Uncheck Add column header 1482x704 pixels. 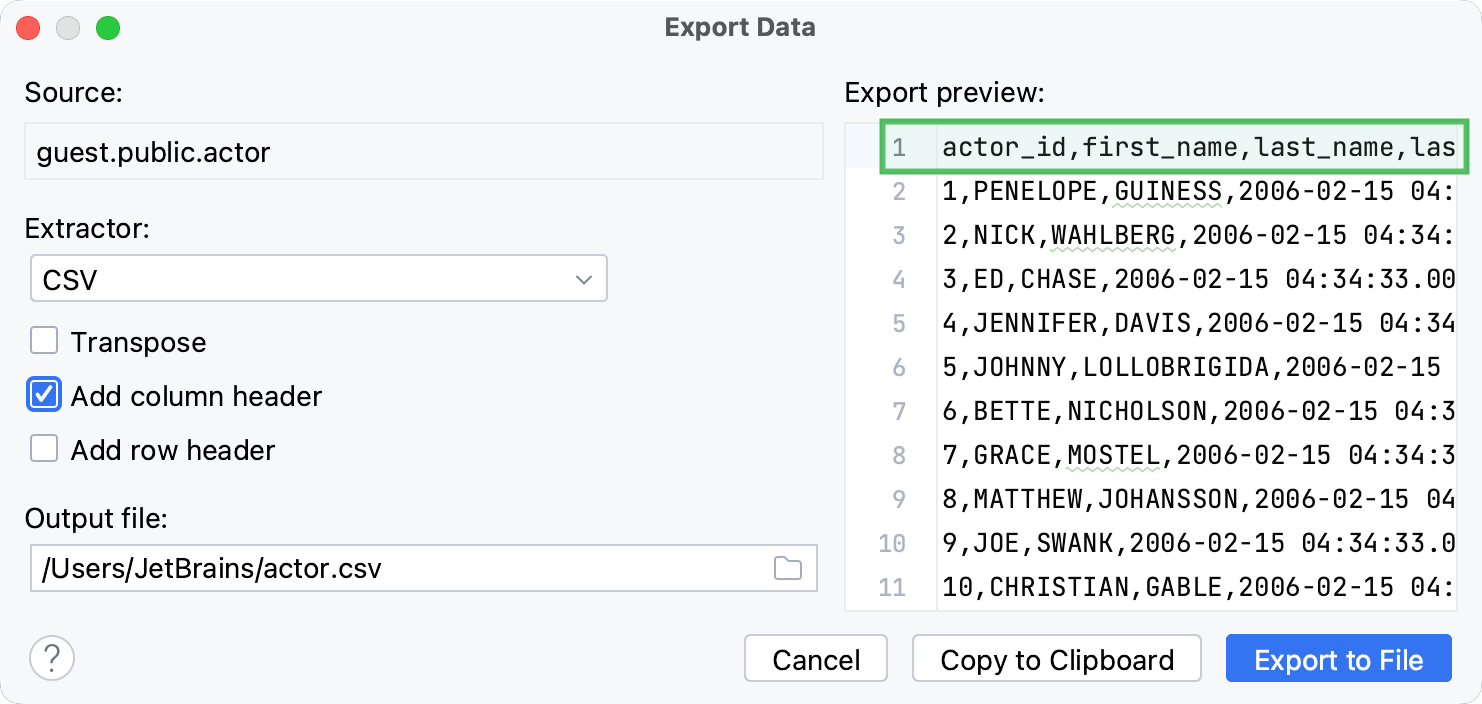point(44,395)
